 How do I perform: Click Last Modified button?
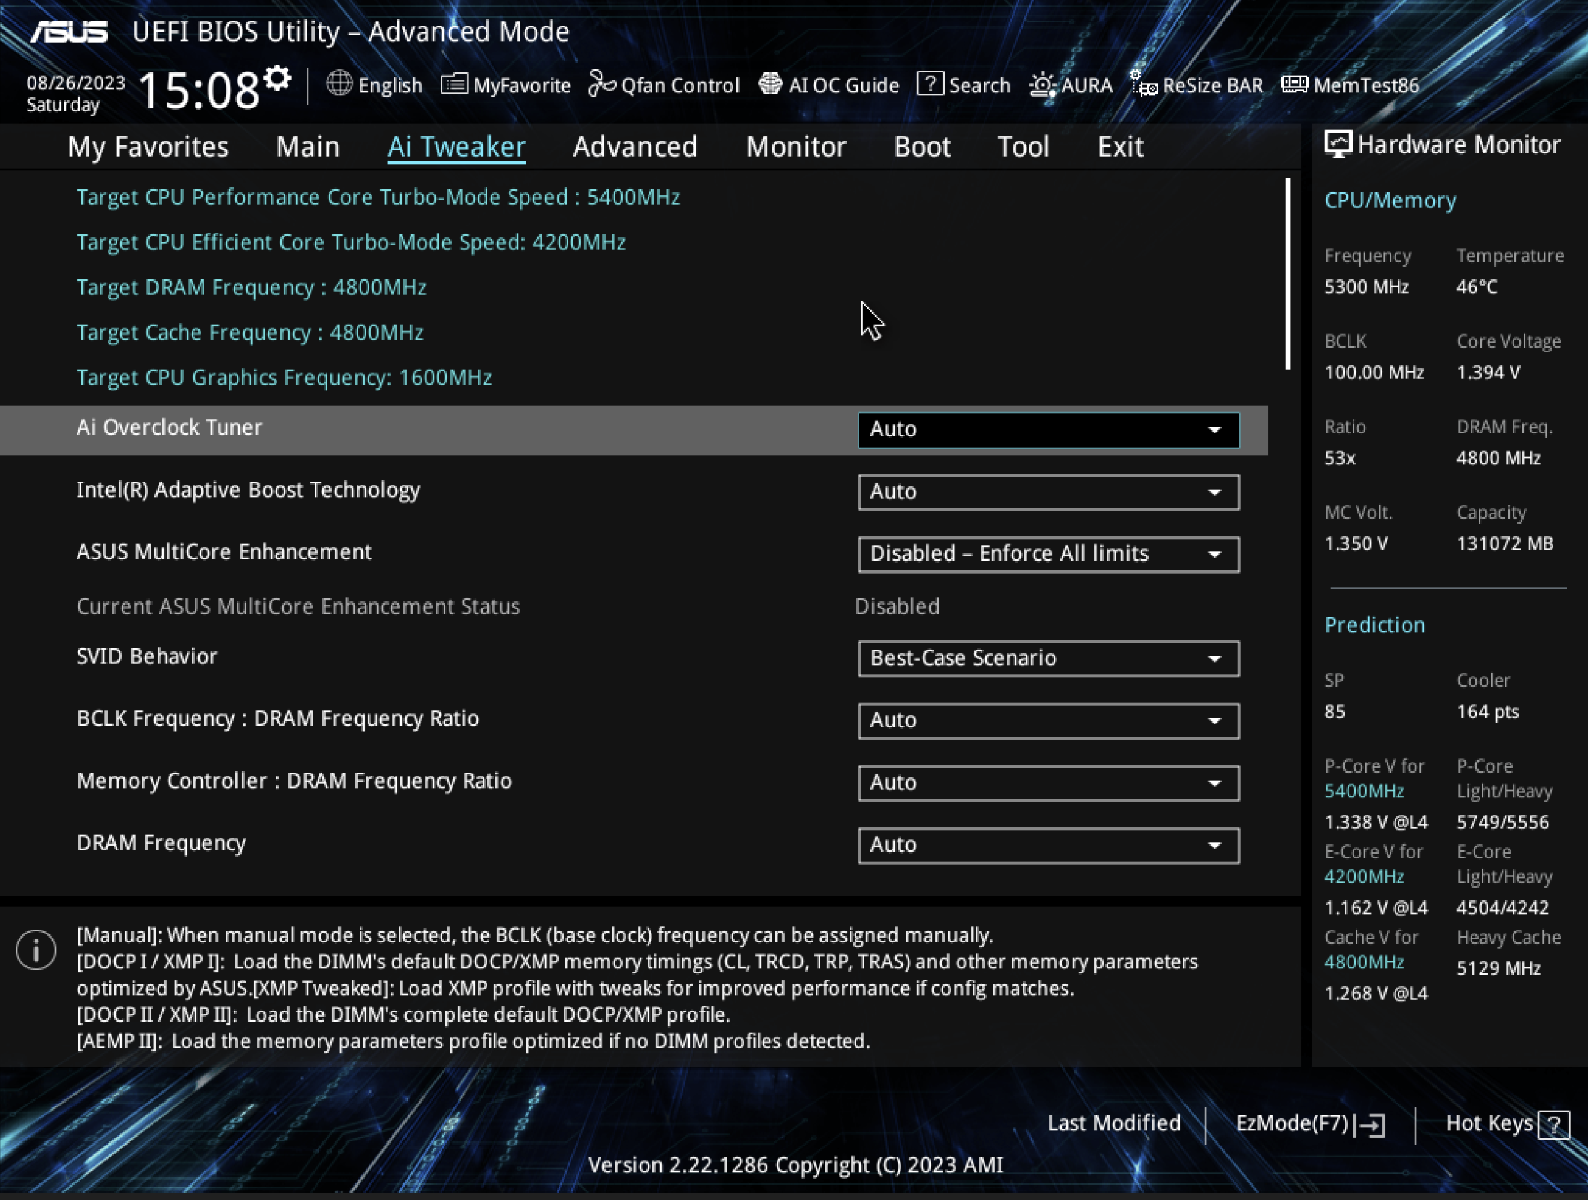(1114, 1123)
